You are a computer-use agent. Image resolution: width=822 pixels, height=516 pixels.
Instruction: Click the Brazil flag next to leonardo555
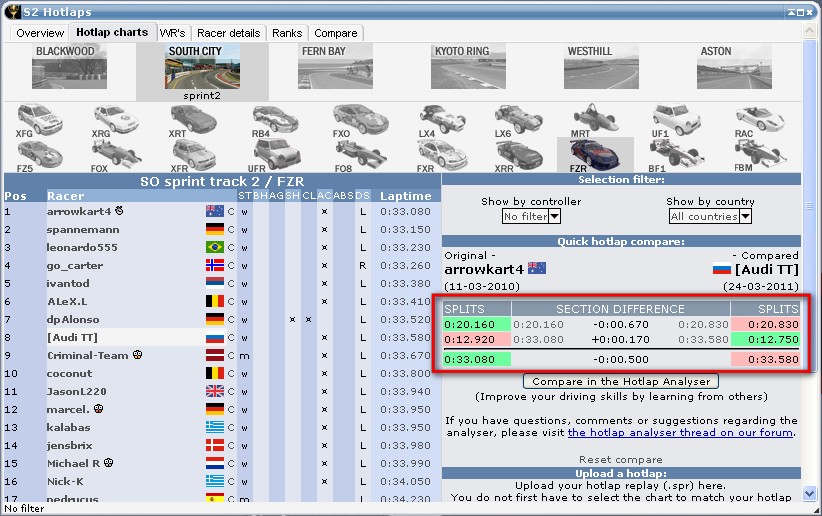pyautogui.click(x=214, y=247)
